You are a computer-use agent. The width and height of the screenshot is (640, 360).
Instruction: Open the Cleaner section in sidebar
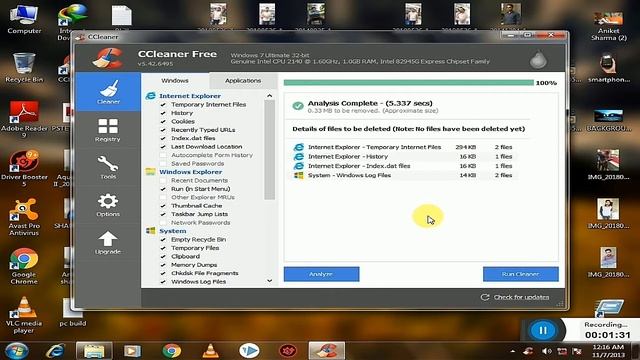coord(108,92)
